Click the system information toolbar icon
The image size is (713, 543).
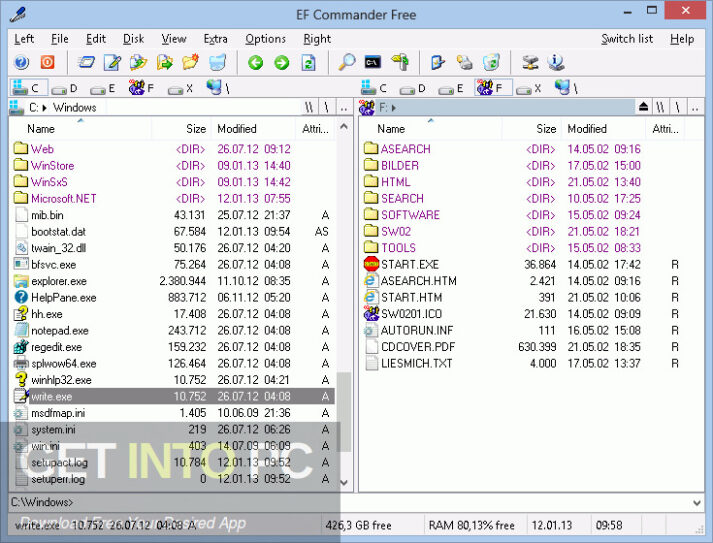pyautogui.click(x=556, y=62)
